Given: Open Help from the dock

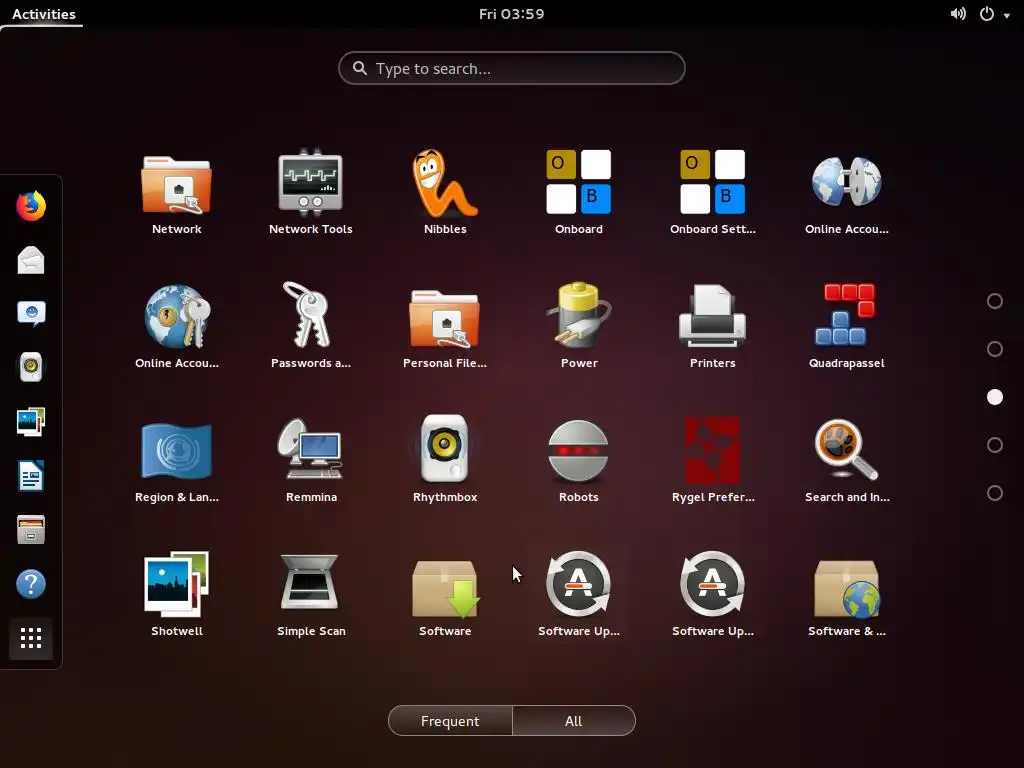Looking at the screenshot, I should pyautogui.click(x=31, y=584).
